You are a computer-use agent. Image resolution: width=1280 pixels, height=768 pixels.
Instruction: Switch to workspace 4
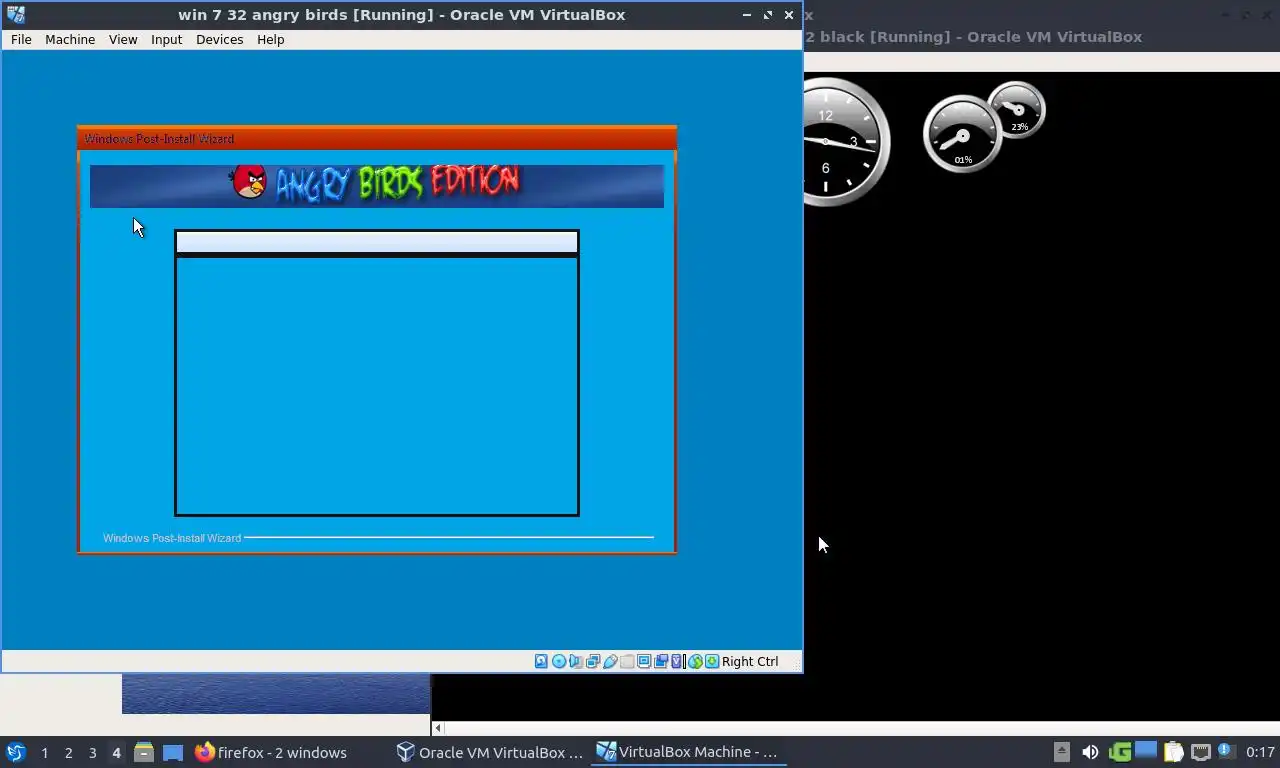[x=116, y=752]
